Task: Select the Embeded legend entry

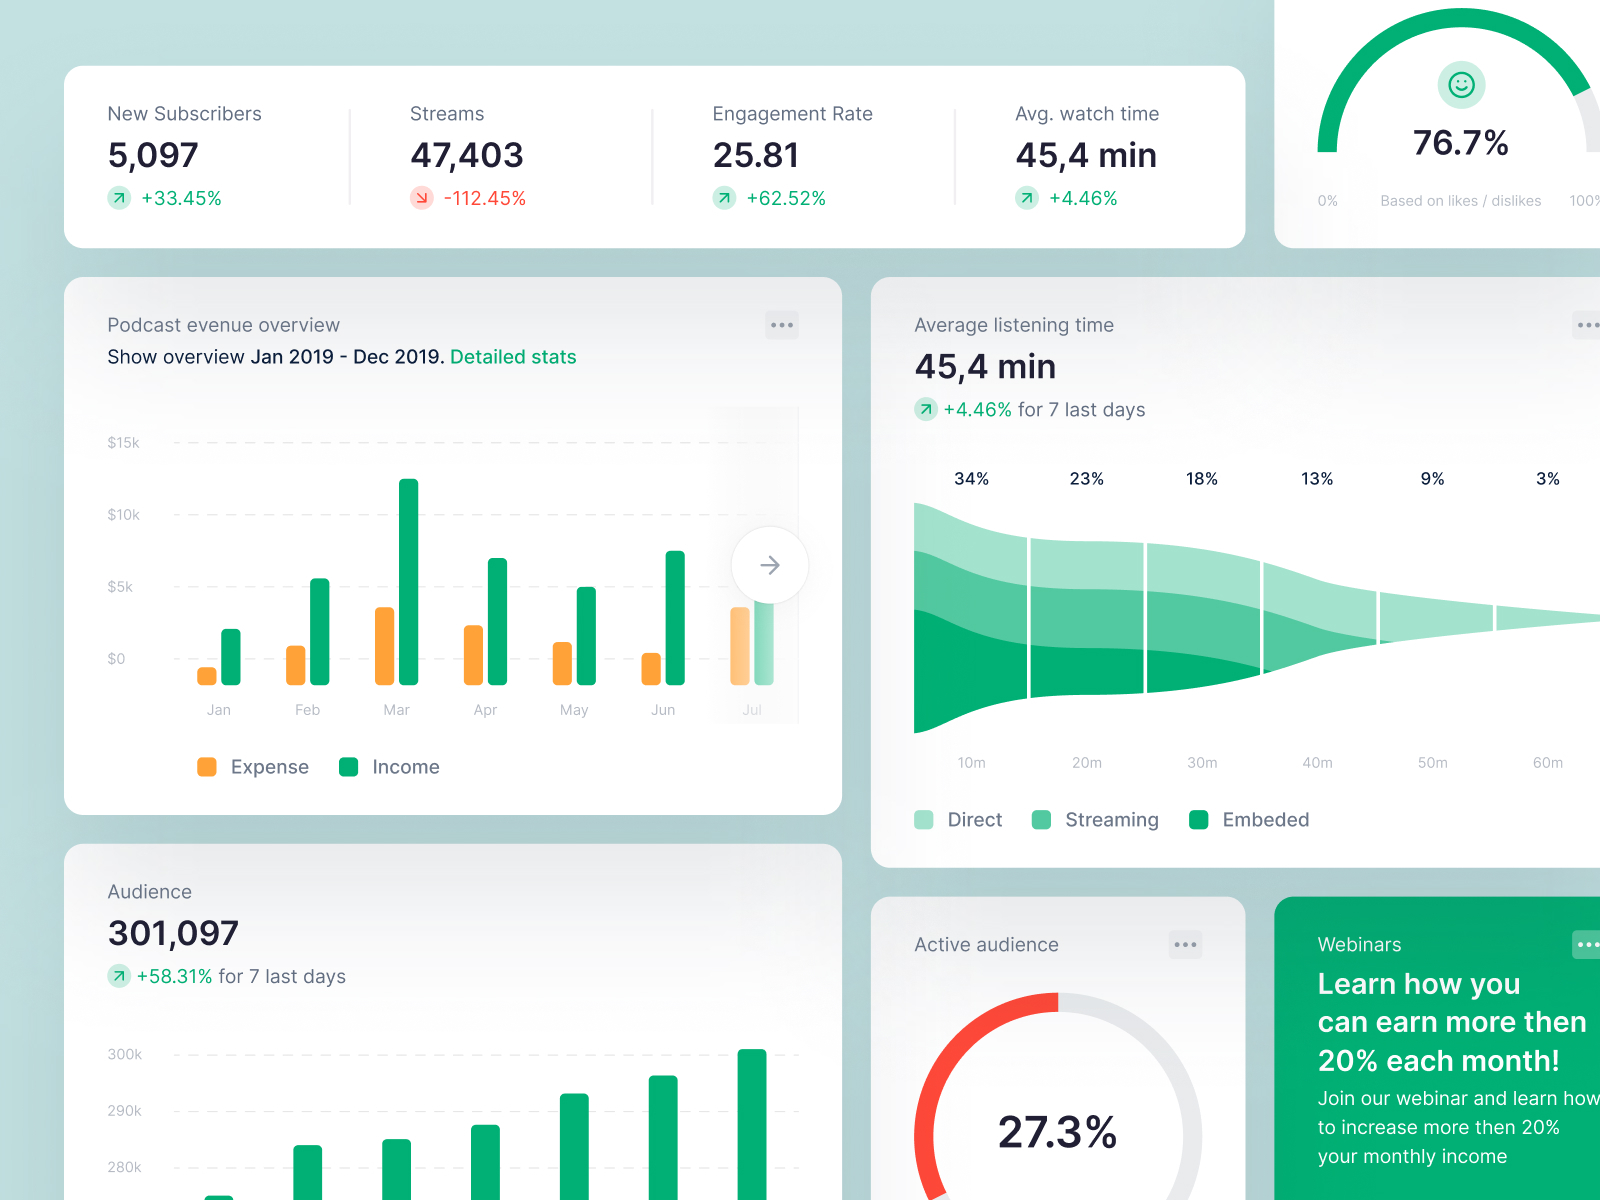Action: [1249, 820]
